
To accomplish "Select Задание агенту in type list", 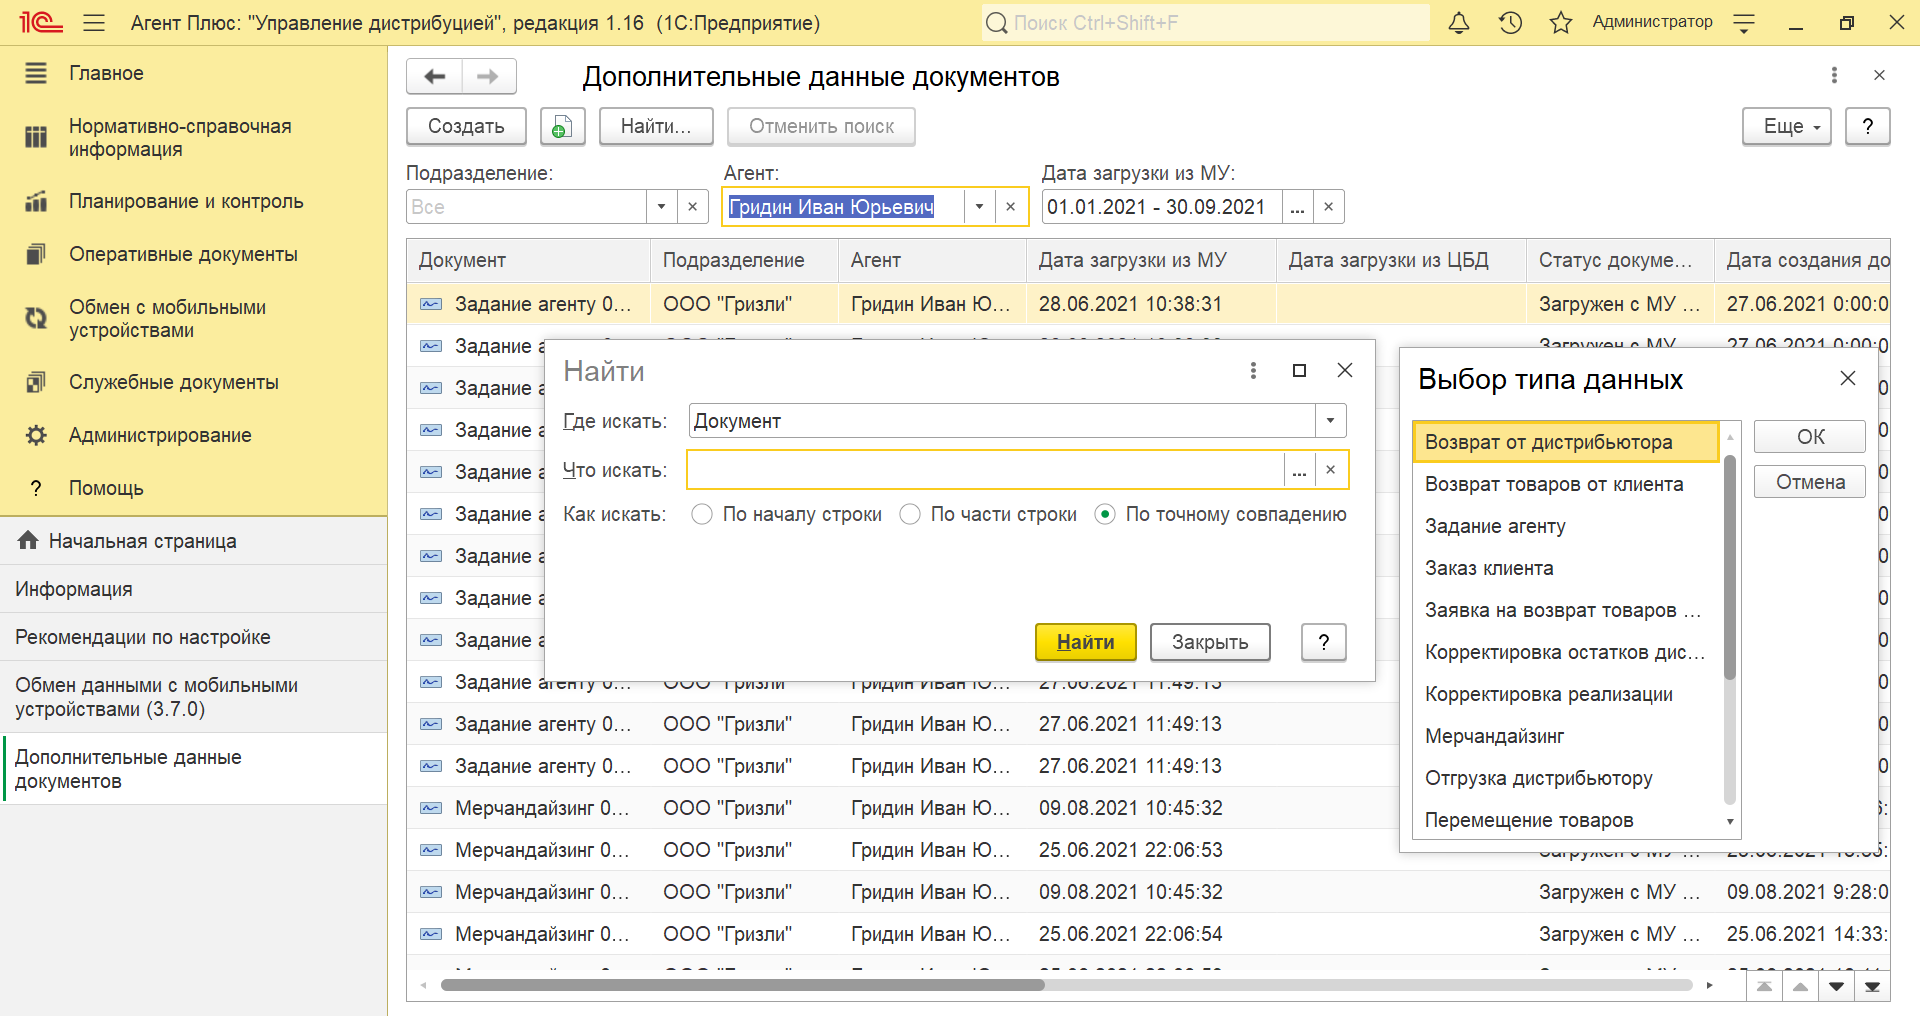I will pyautogui.click(x=1565, y=526).
